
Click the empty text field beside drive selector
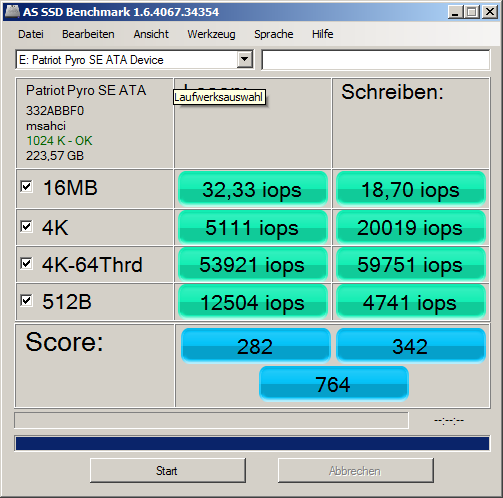[x=376, y=60]
